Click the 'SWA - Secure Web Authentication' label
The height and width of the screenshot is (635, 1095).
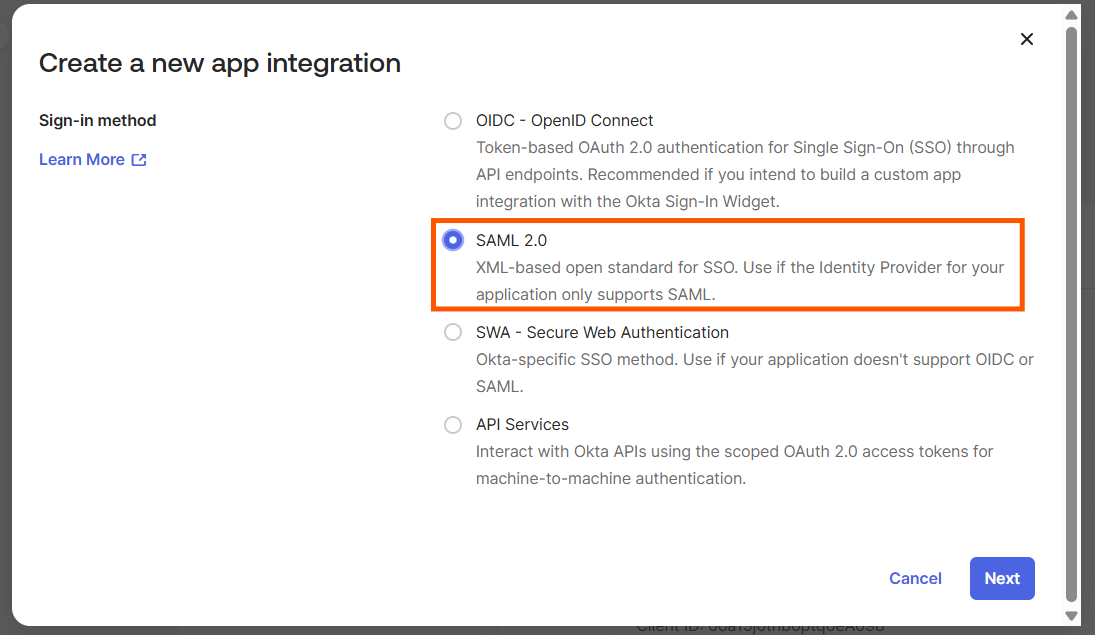pos(602,333)
